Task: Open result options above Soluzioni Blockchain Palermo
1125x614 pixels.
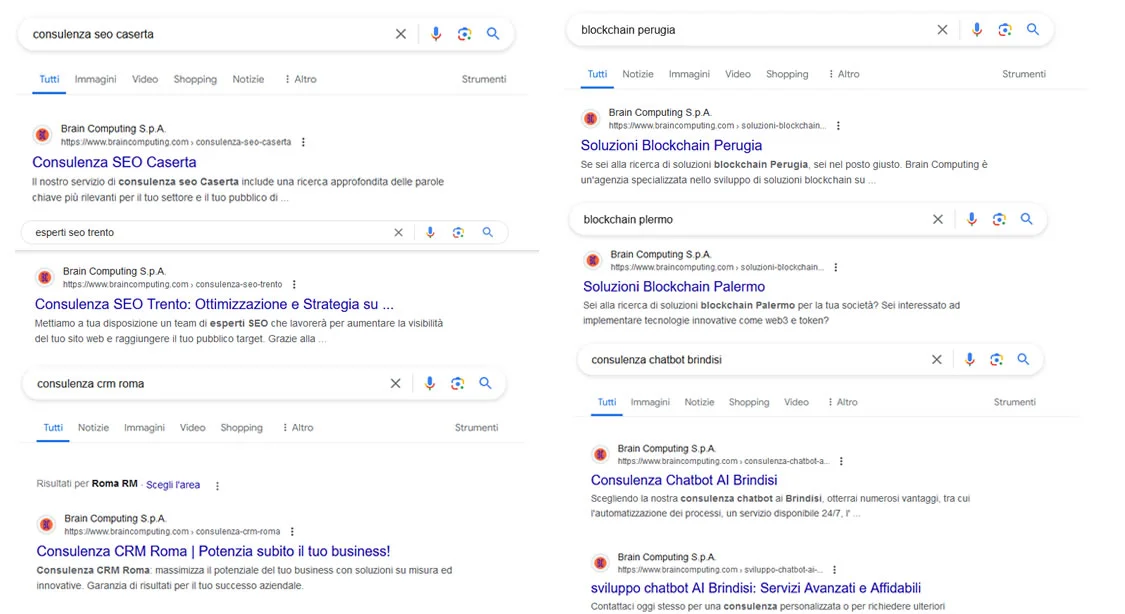Action: pyautogui.click(x=835, y=268)
